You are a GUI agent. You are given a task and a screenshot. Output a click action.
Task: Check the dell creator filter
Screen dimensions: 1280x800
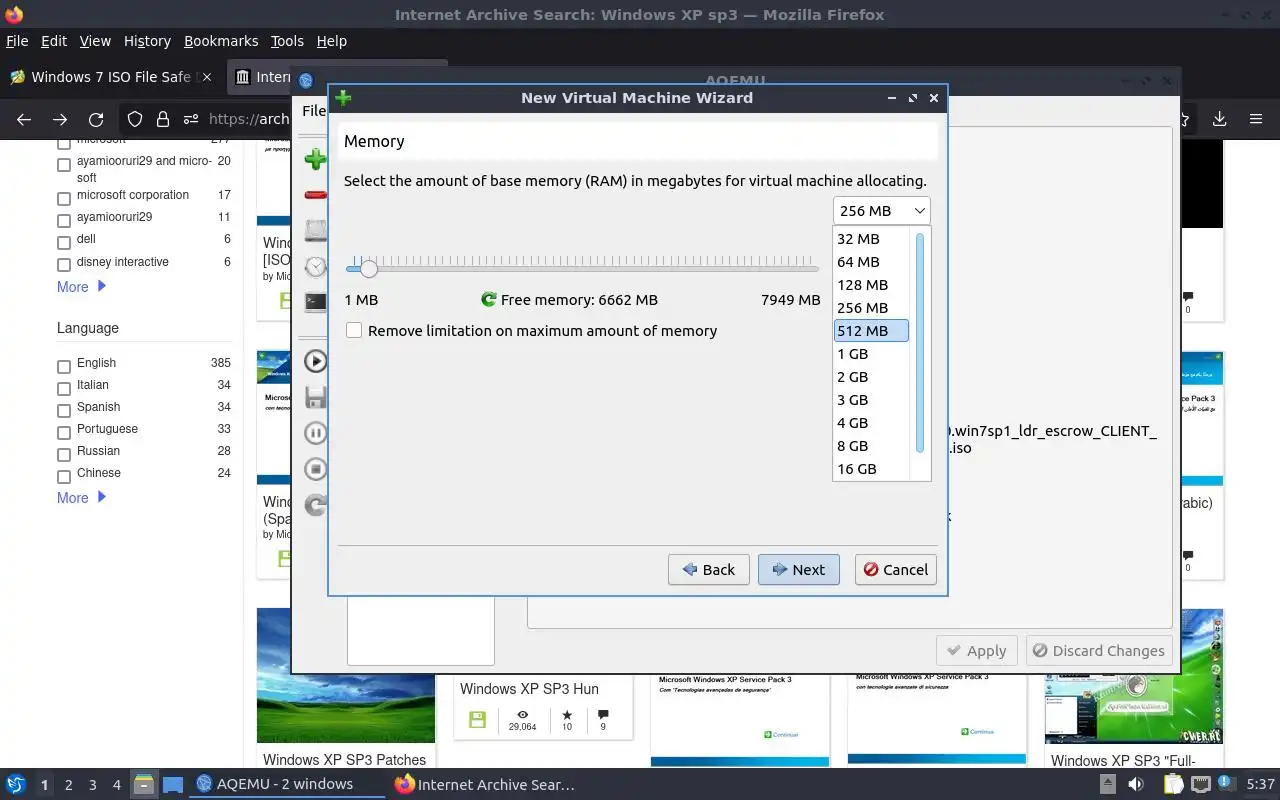(x=64, y=243)
